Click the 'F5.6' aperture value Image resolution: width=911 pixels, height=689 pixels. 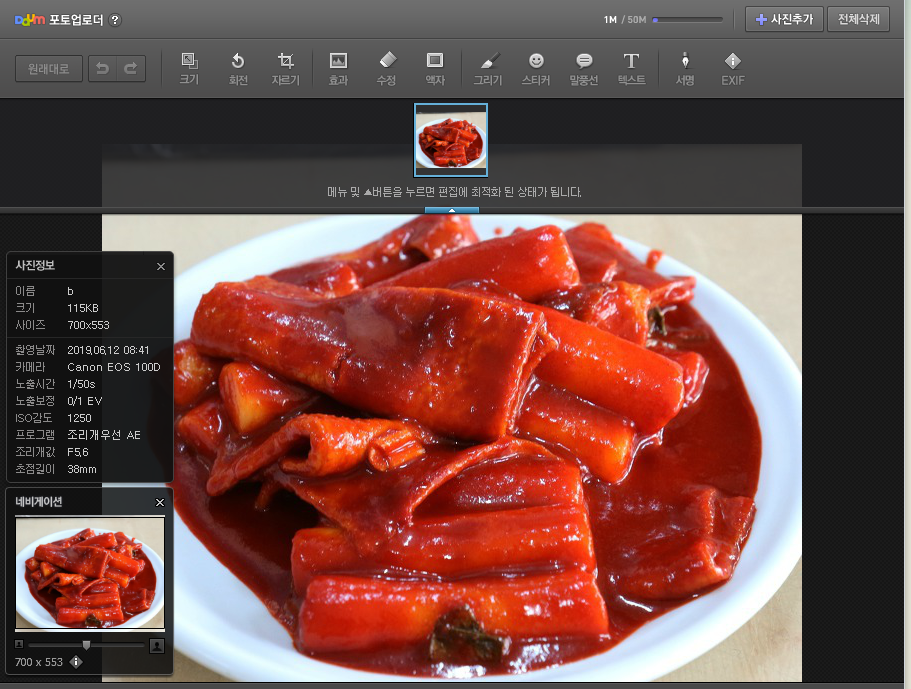78,452
